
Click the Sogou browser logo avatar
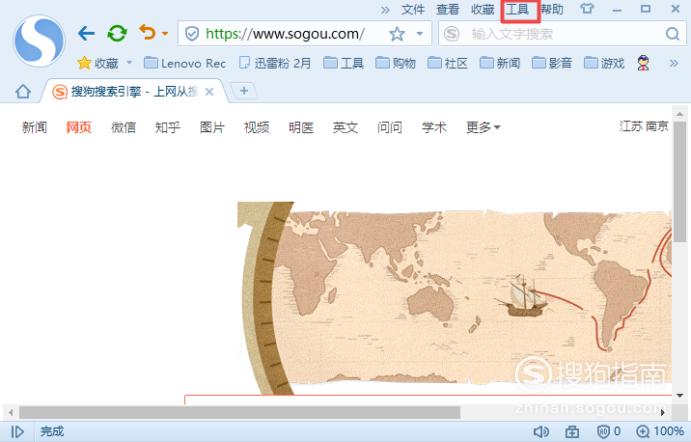39,41
